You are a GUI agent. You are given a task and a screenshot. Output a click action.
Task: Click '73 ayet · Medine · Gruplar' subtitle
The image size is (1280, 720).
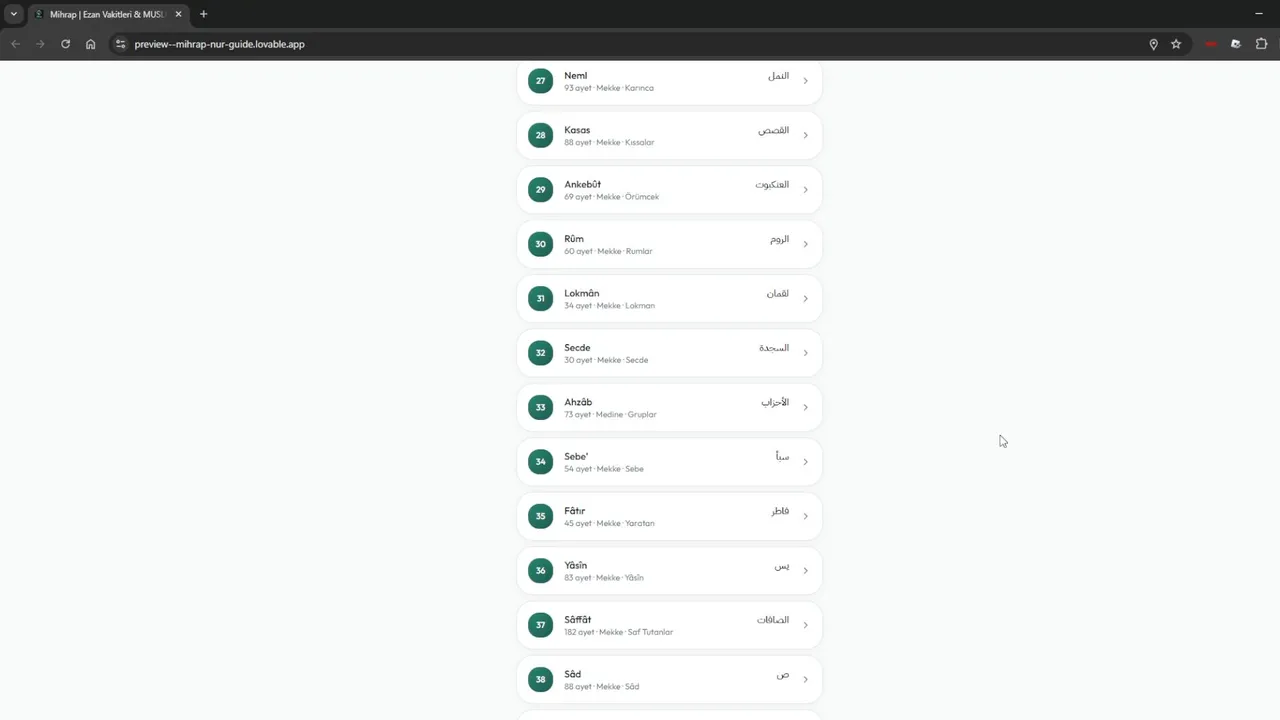point(610,415)
